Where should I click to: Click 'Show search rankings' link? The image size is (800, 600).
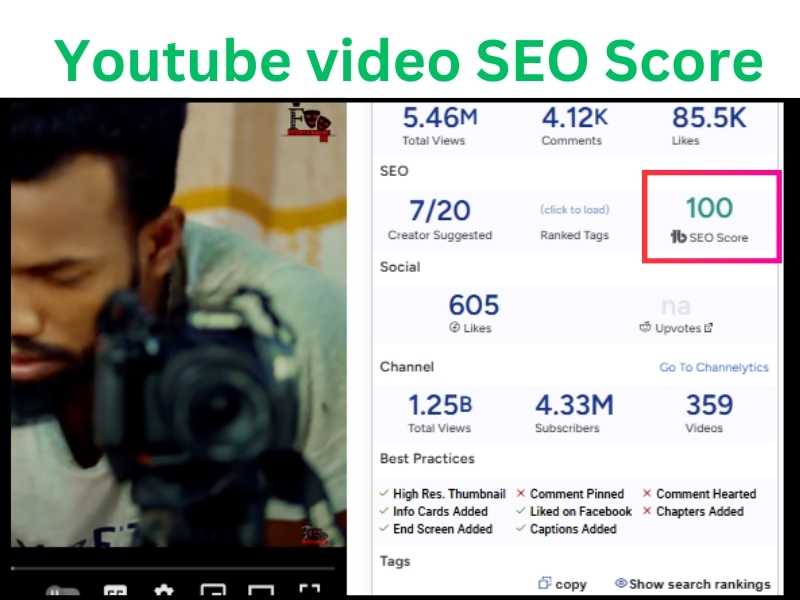[x=699, y=584]
